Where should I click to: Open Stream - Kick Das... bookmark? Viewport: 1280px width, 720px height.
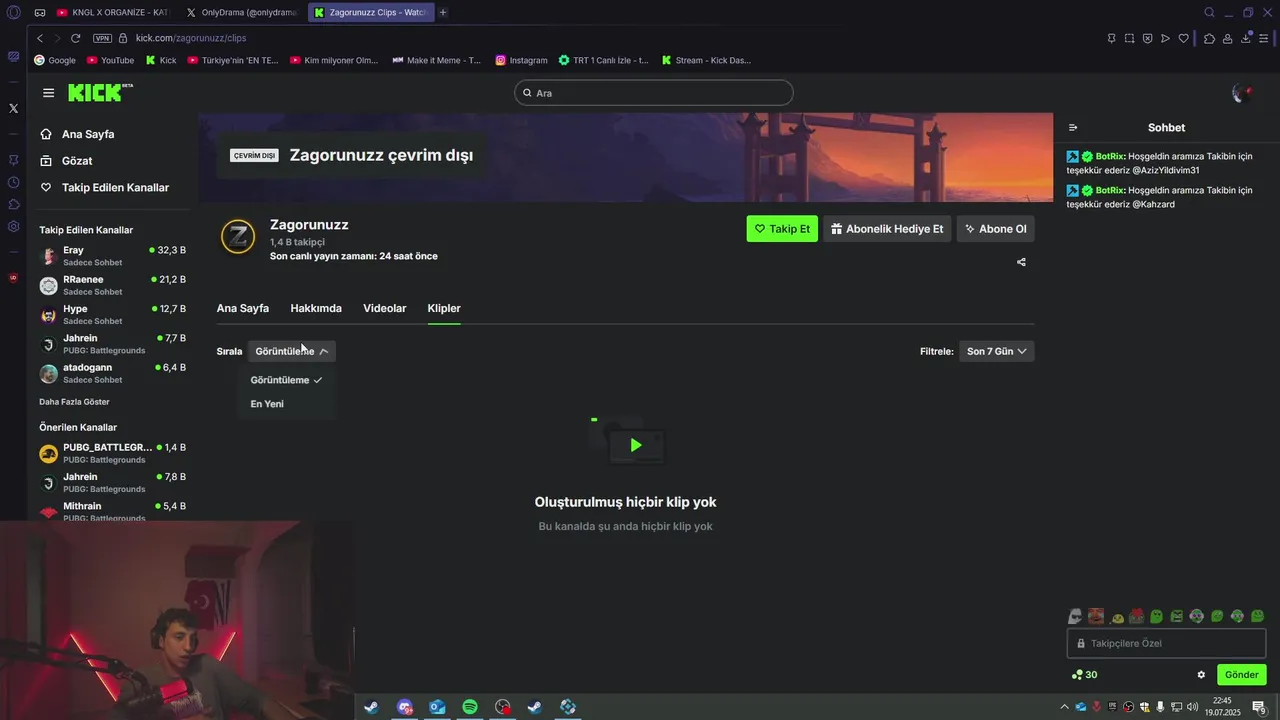click(x=706, y=60)
